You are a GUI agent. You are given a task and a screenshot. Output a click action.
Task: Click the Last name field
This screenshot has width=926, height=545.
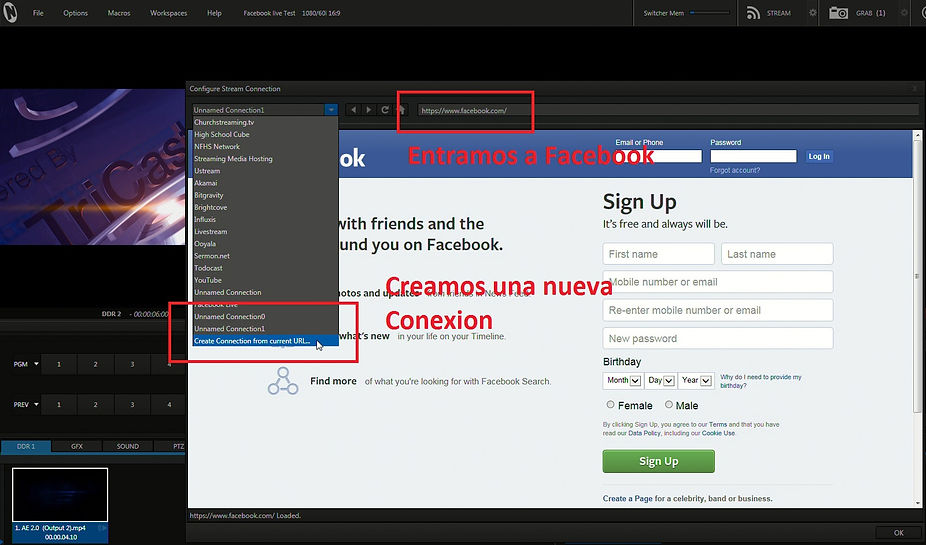pyautogui.click(x=777, y=254)
